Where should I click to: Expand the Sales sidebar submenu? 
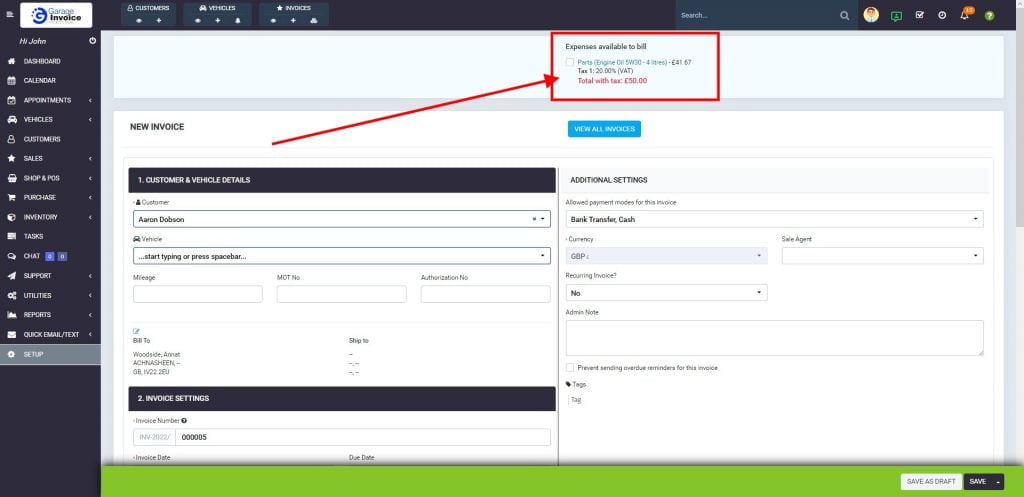pos(90,159)
